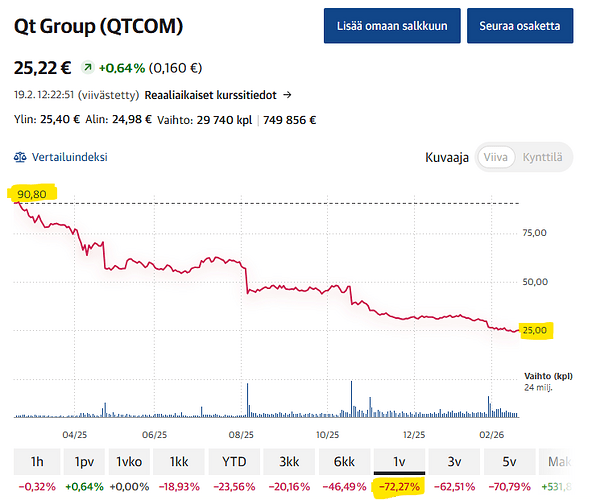Screen dimensions: 591x500
Task: Click the green up-arrow change icon
Action: click(88, 68)
